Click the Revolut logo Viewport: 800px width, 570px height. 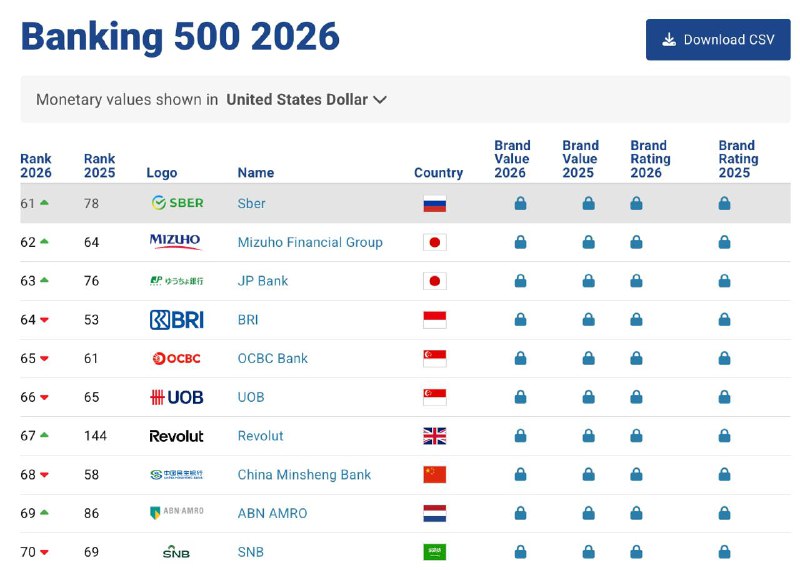click(176, 436)
